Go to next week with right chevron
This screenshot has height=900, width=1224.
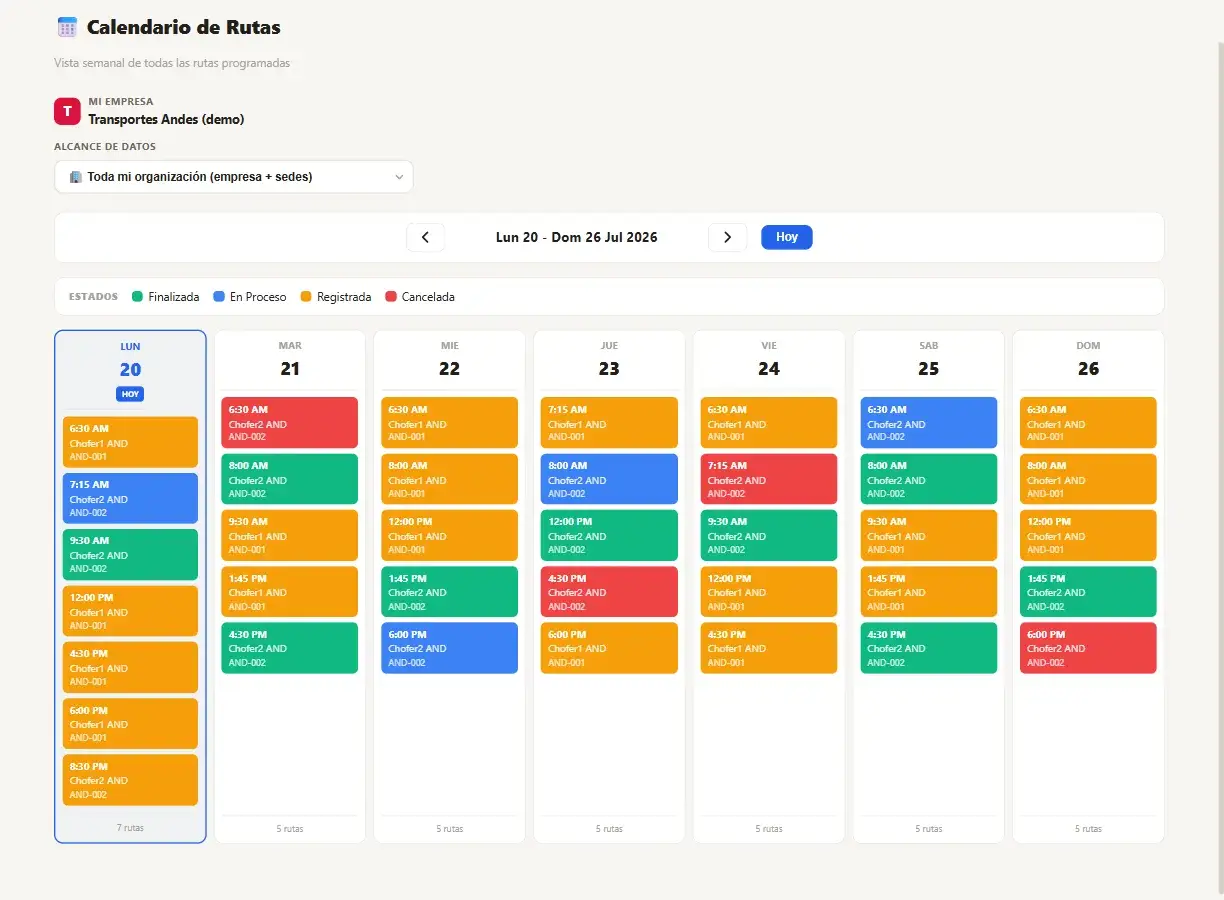727,237
